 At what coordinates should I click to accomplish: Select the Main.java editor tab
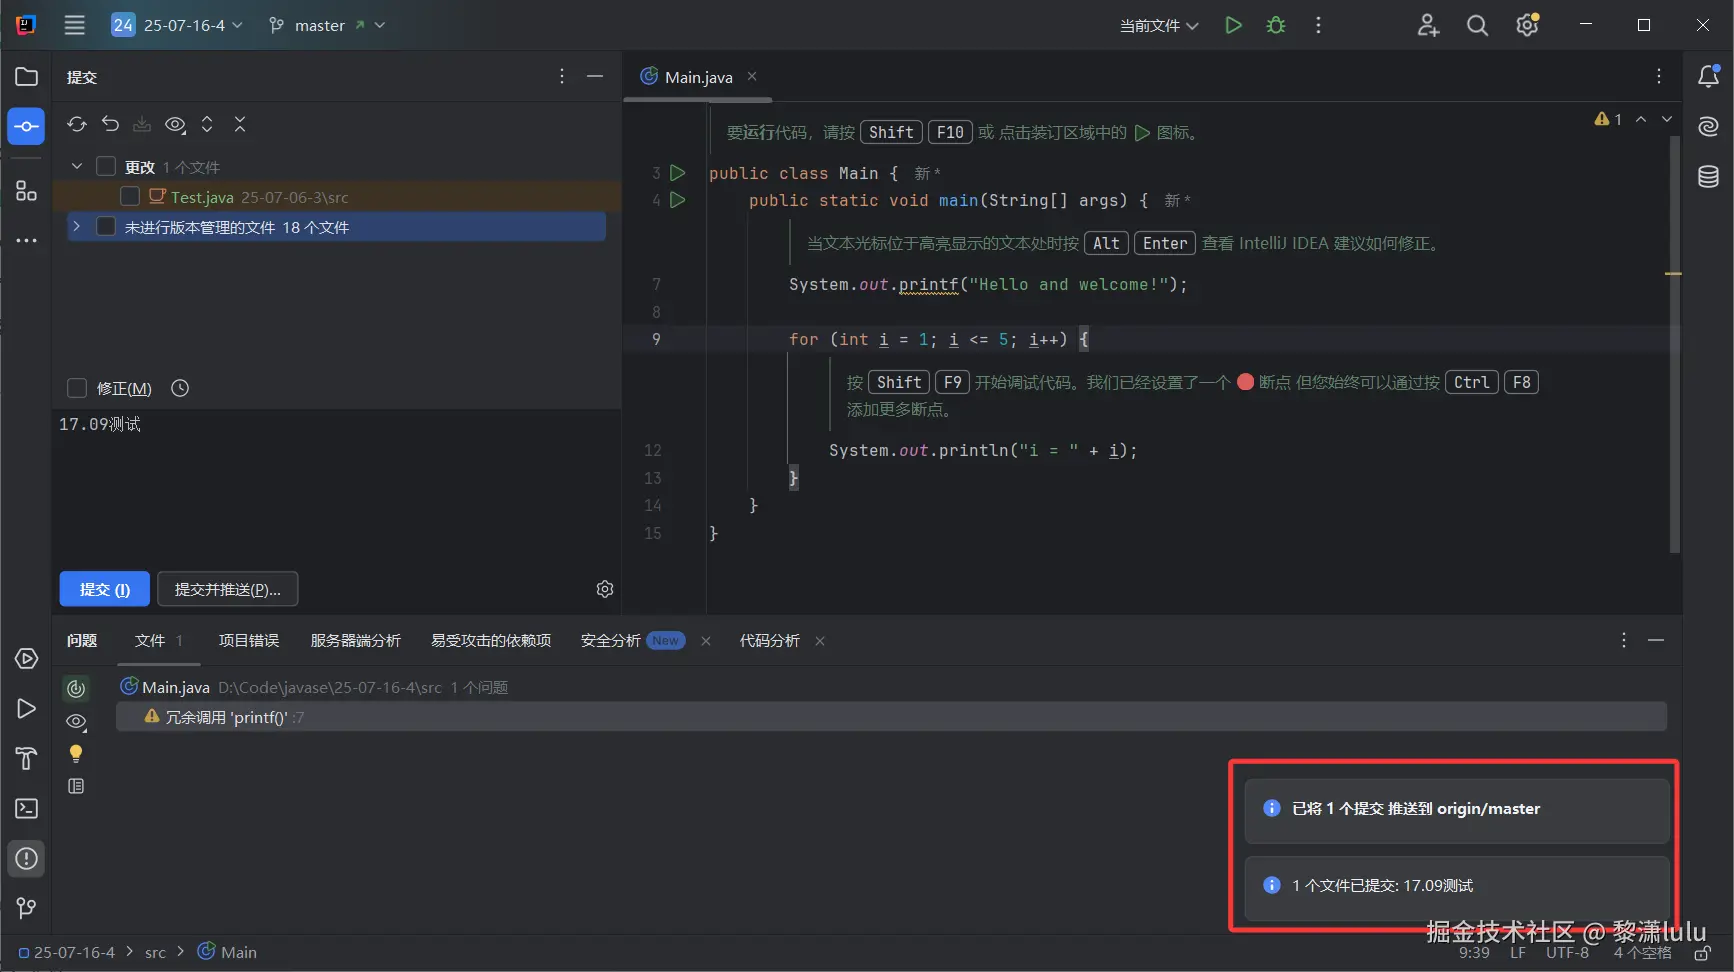coord(698,77)
